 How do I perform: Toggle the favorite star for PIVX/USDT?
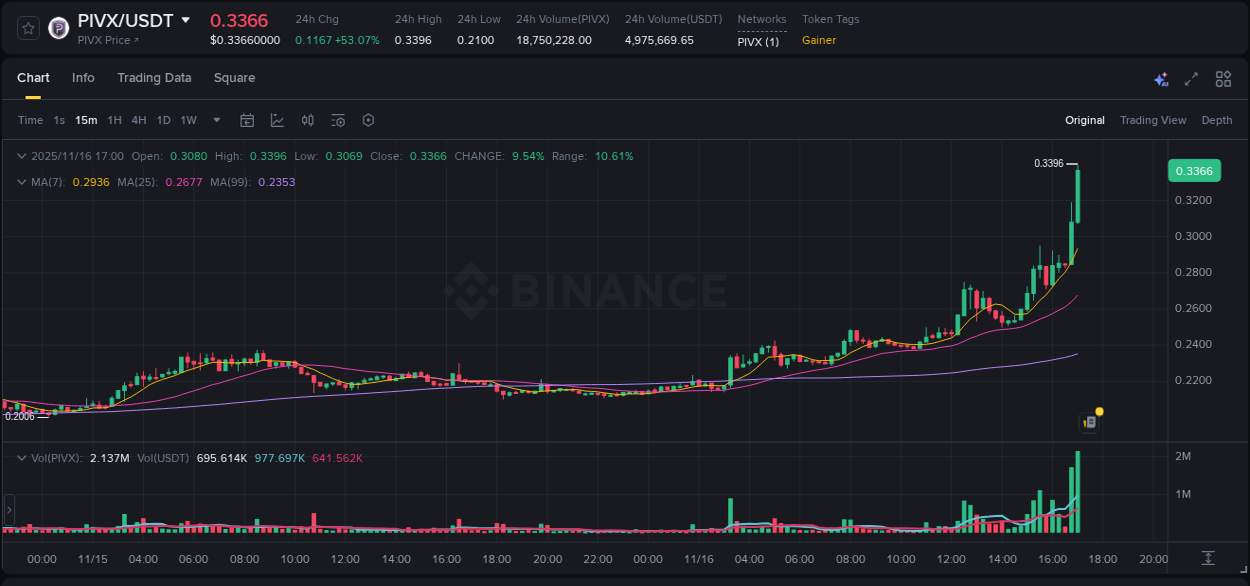coord(27,27)
